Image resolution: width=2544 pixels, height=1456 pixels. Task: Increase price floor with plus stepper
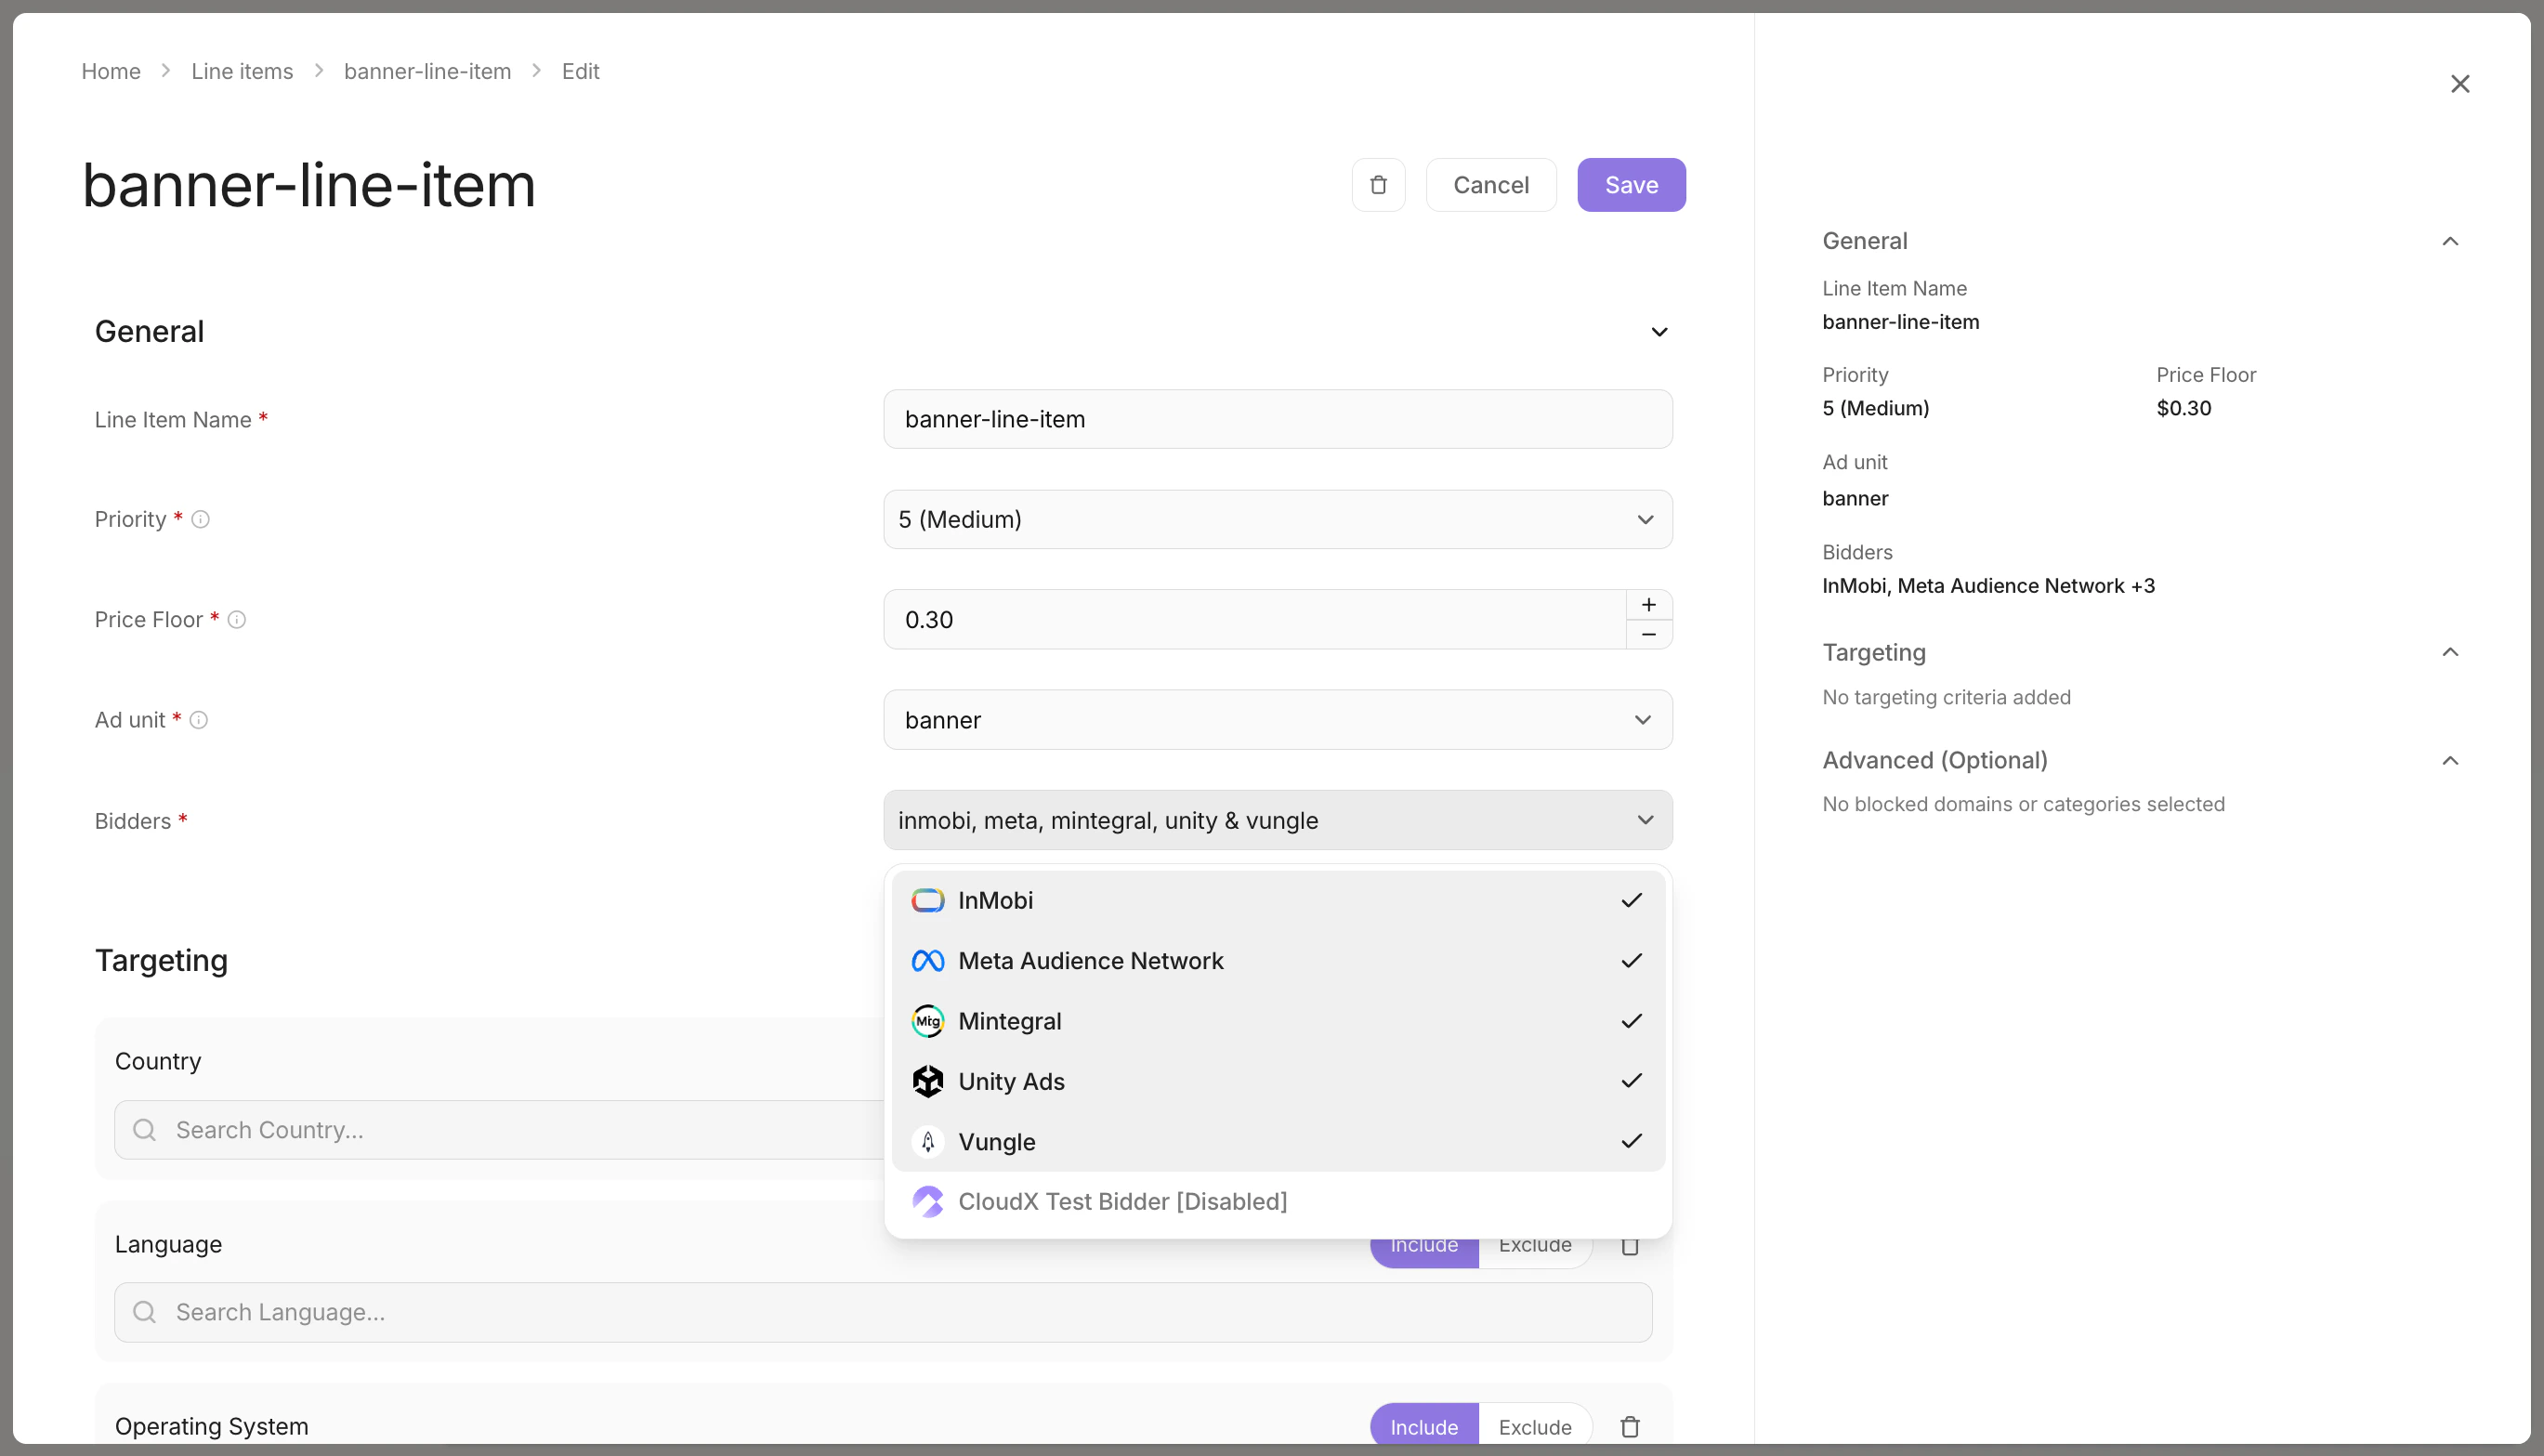pos(1649,605)
